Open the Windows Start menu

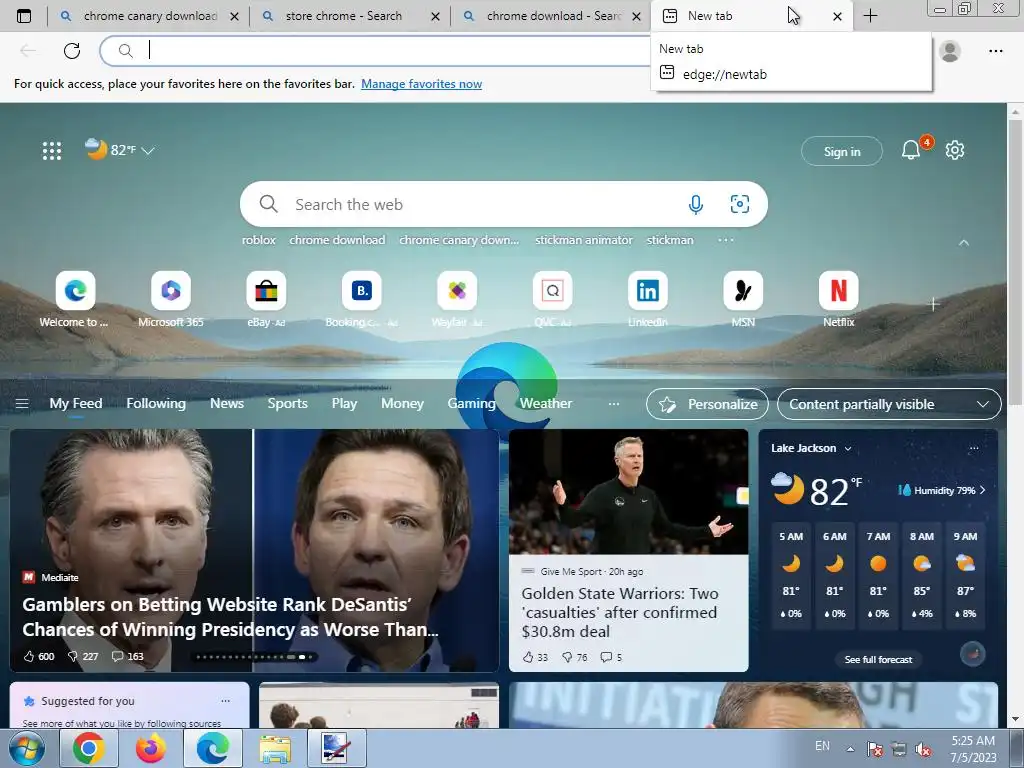click(x=26, y=748)
